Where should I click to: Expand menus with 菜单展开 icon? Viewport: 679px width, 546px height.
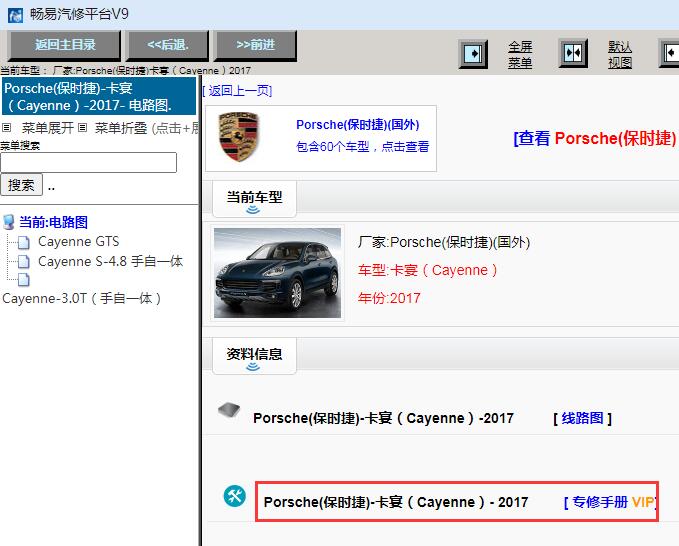click(x=6, y=128)
